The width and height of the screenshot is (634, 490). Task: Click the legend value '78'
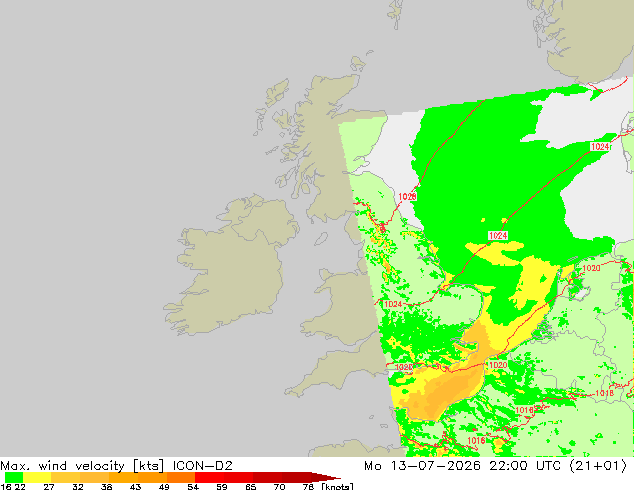pyautogui.click(x=308, y=486)
